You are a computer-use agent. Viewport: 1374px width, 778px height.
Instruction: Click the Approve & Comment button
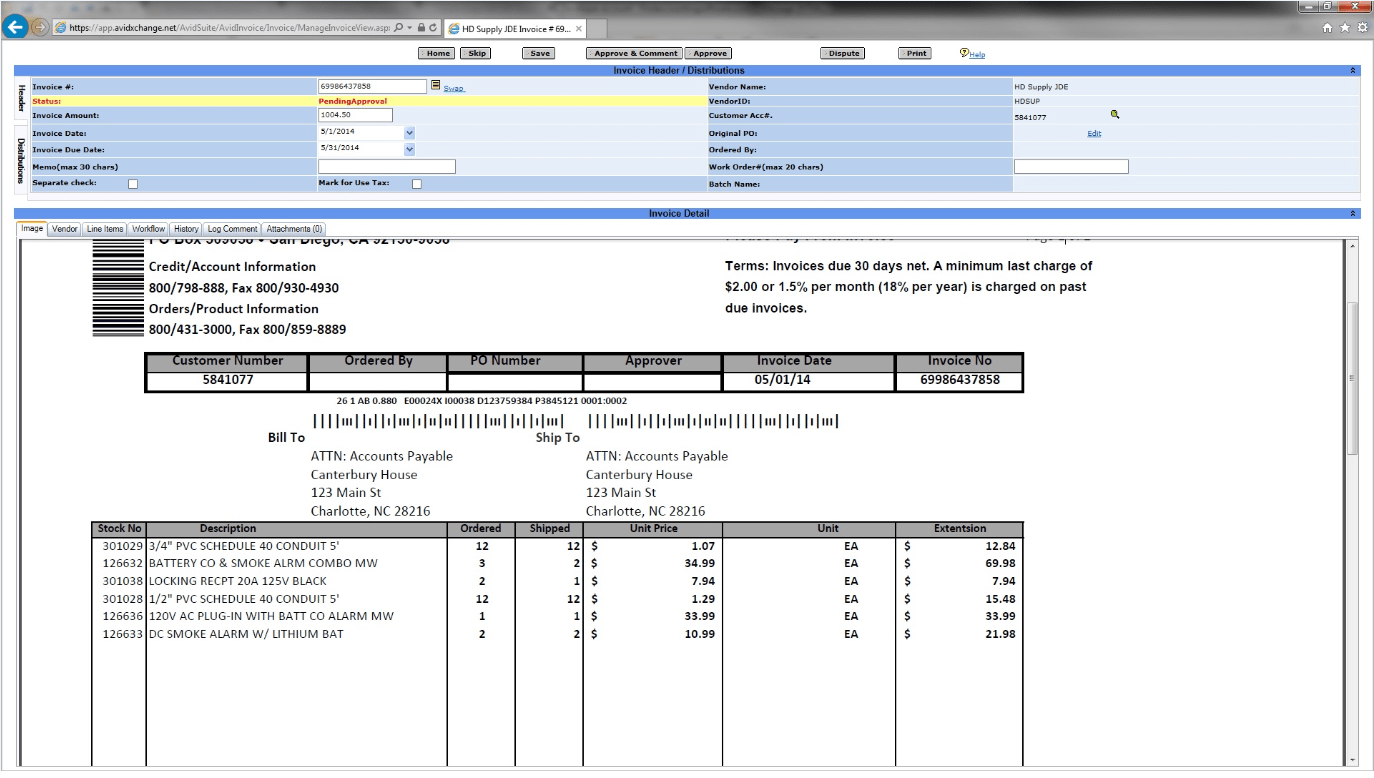point(635,53)
